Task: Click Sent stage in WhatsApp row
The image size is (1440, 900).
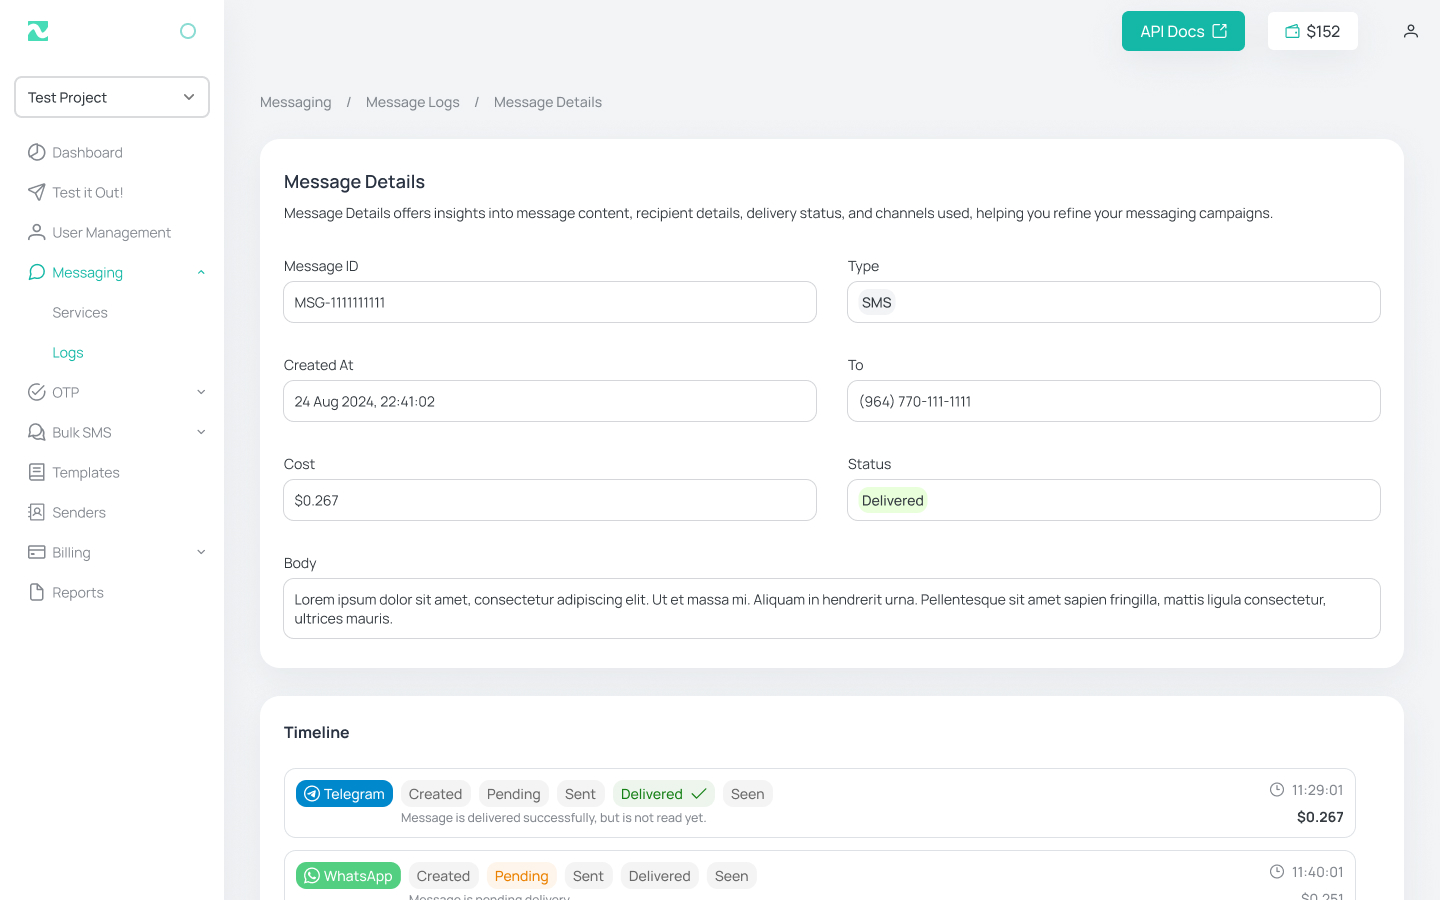Action: (x=588, y=876)
